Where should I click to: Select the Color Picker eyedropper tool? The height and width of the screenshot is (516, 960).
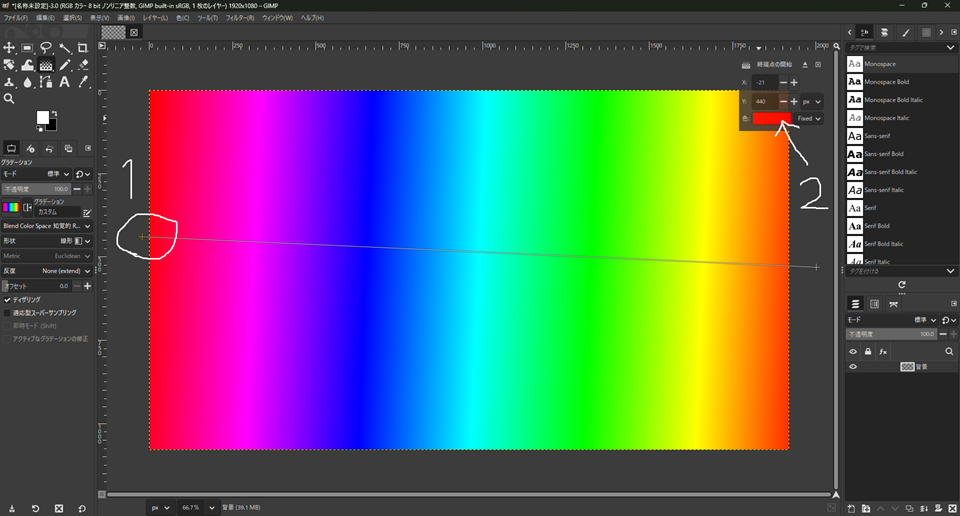(x=83, y=82)
